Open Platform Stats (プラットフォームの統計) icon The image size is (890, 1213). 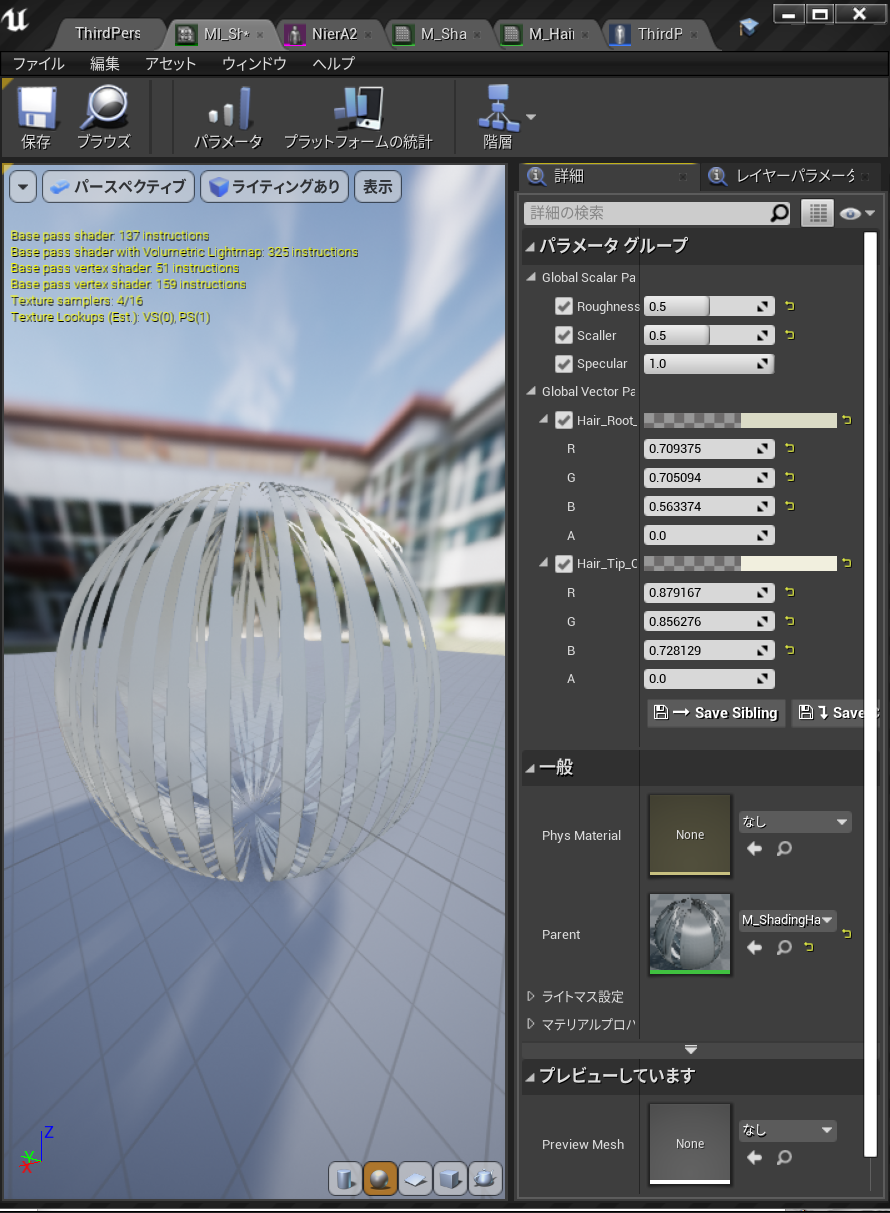(x=358, y=118)
